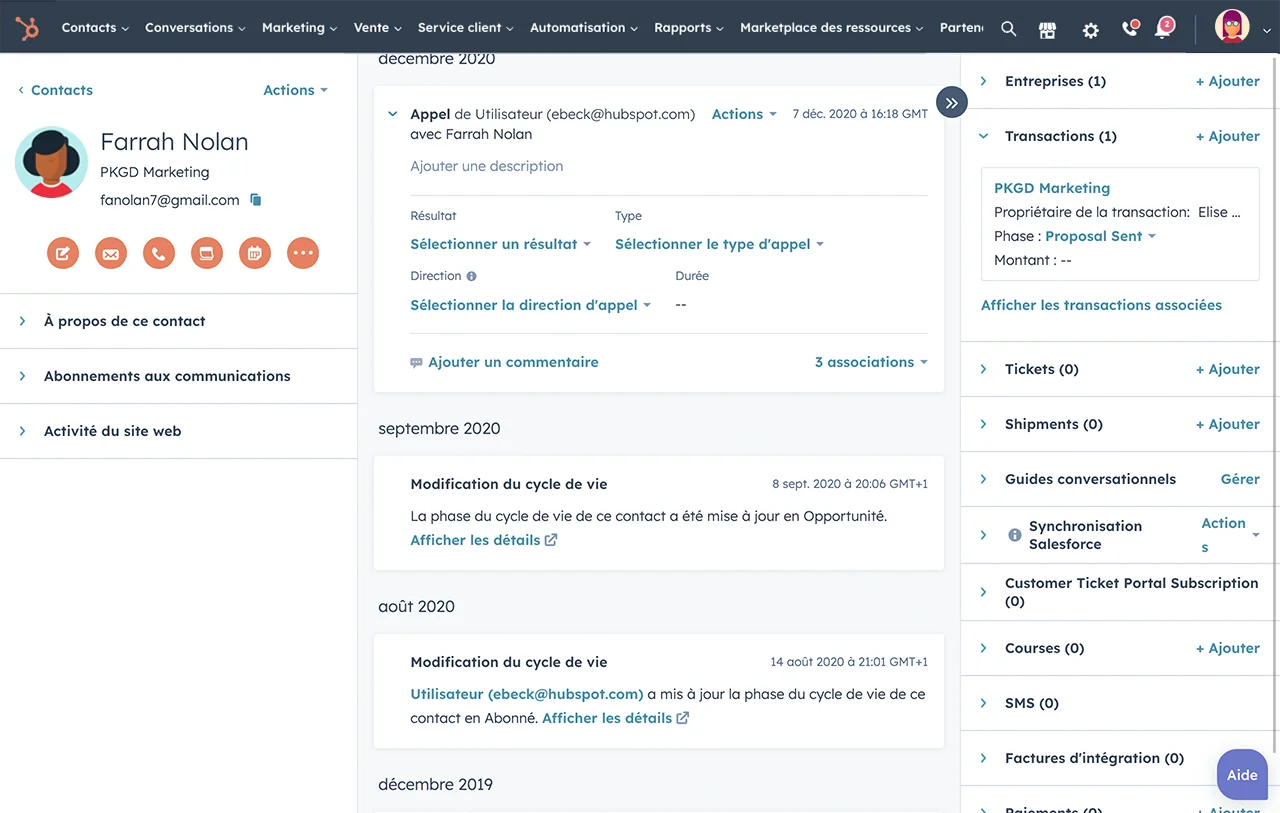The image size is (1280, 813).
Task: Copy the fanolan7@gmail.com email address
Action: tap(256, 200)
